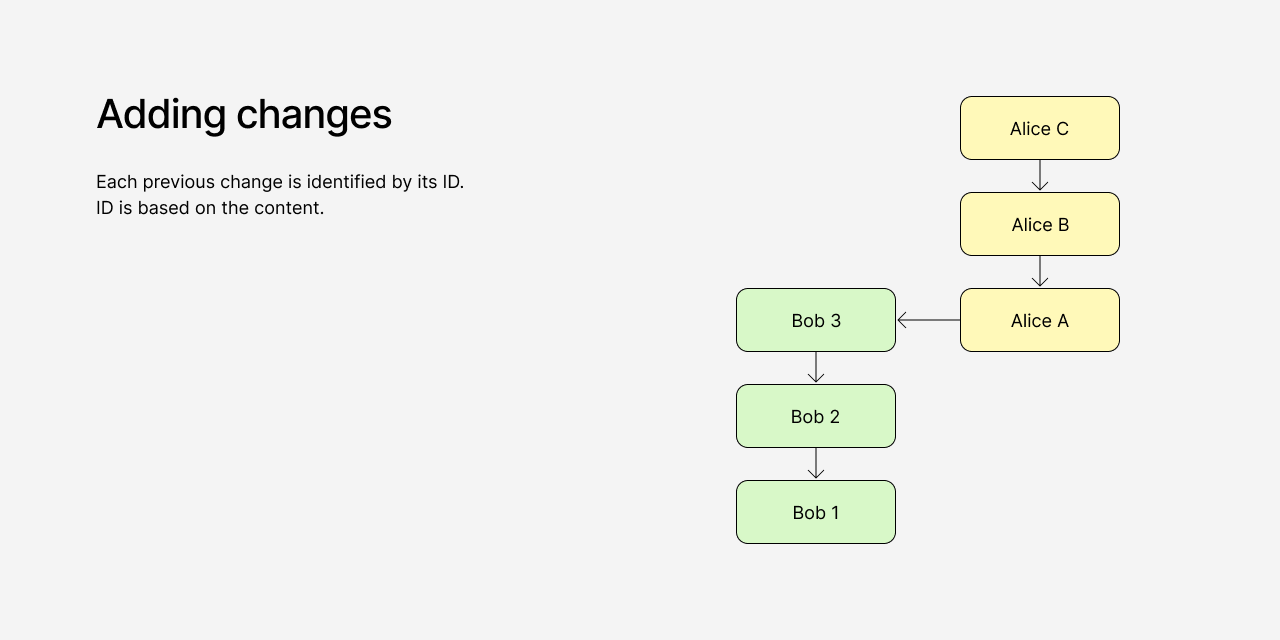1280x640 pixels.
Task: Click the 'Each previous change' text line
Action: click(x=280, y=182)
